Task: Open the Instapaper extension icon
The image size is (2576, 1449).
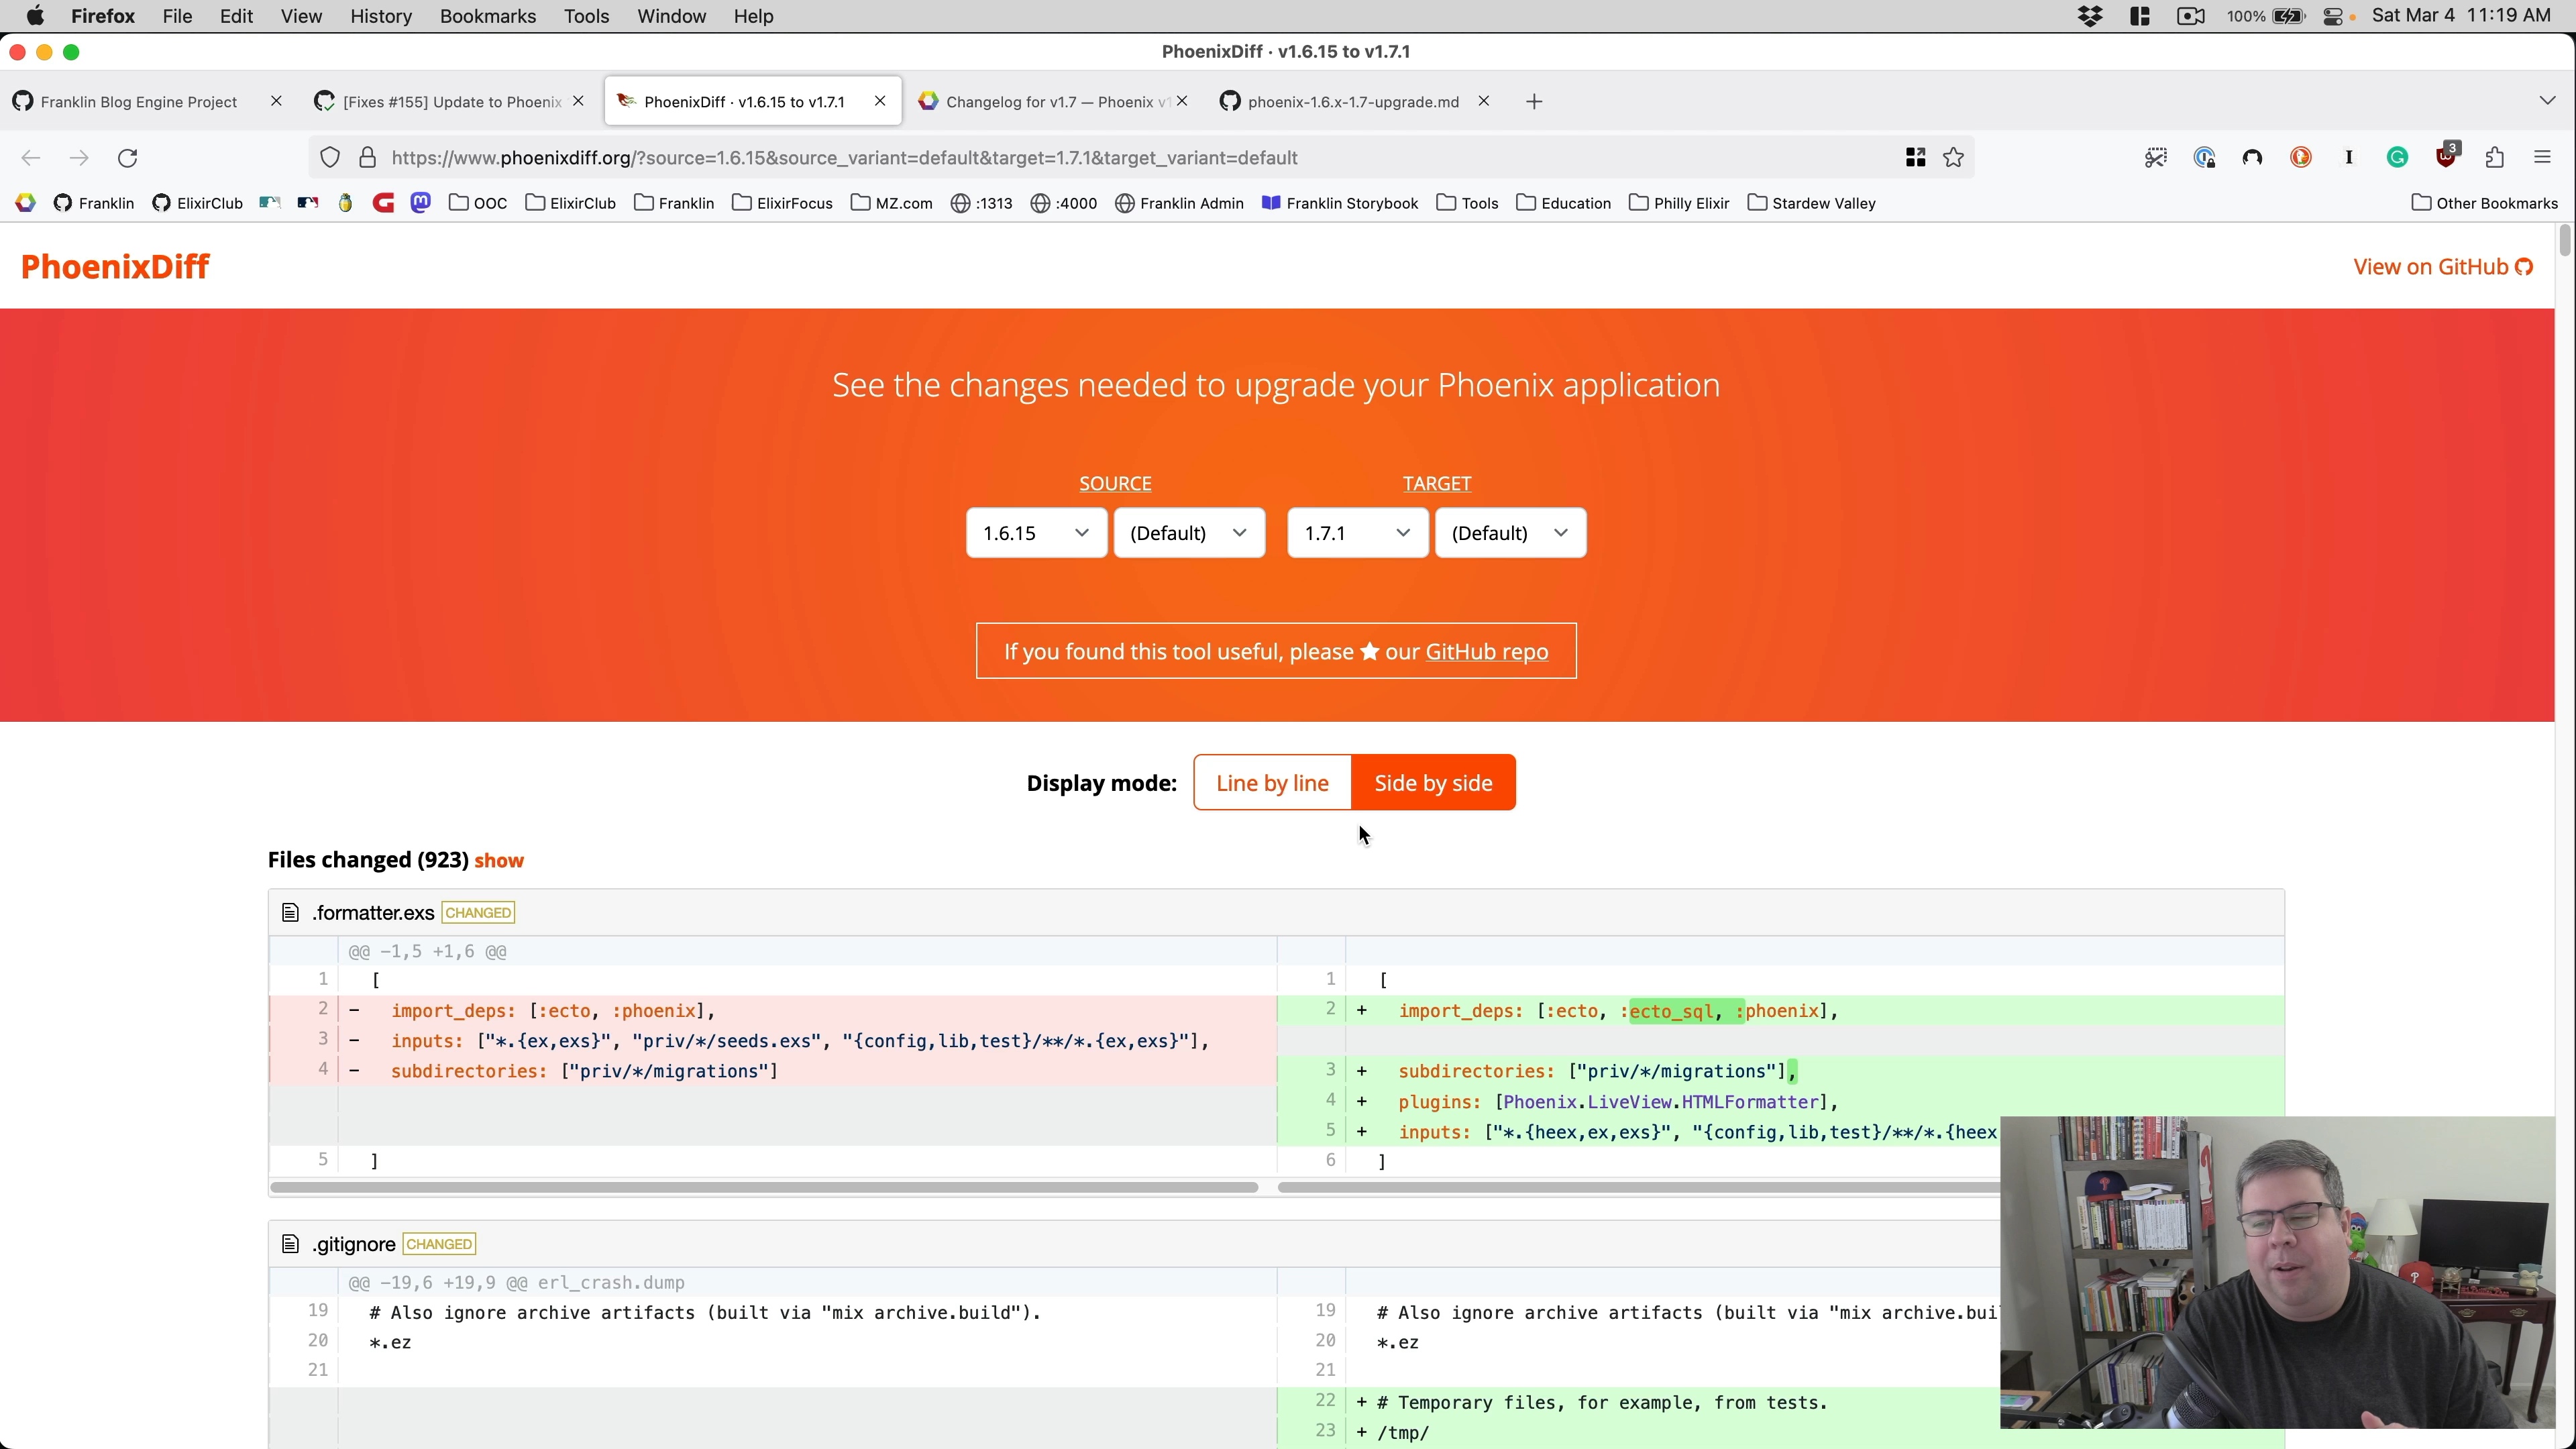Action: pyautogui.click(x=2349, y=158)
